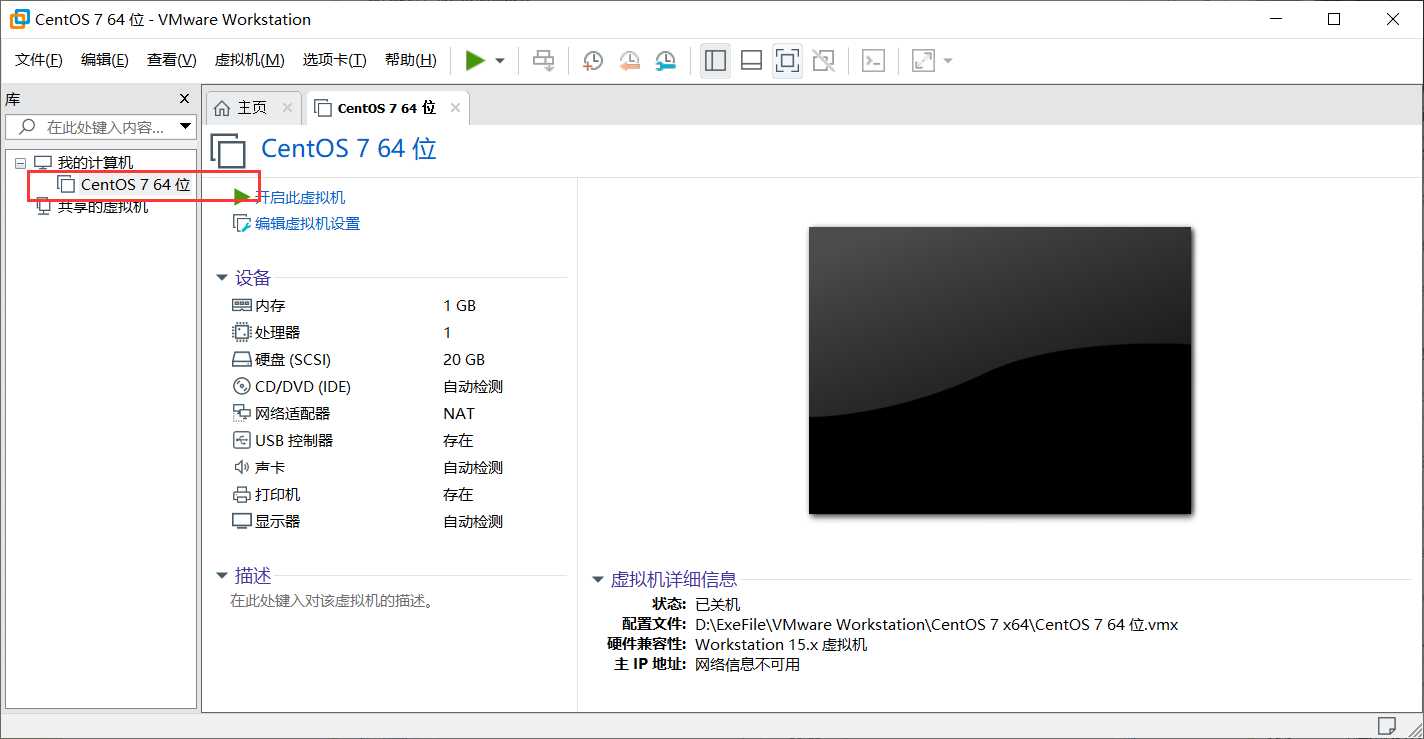Click the message log icon in status bar

coord(1386,725)
